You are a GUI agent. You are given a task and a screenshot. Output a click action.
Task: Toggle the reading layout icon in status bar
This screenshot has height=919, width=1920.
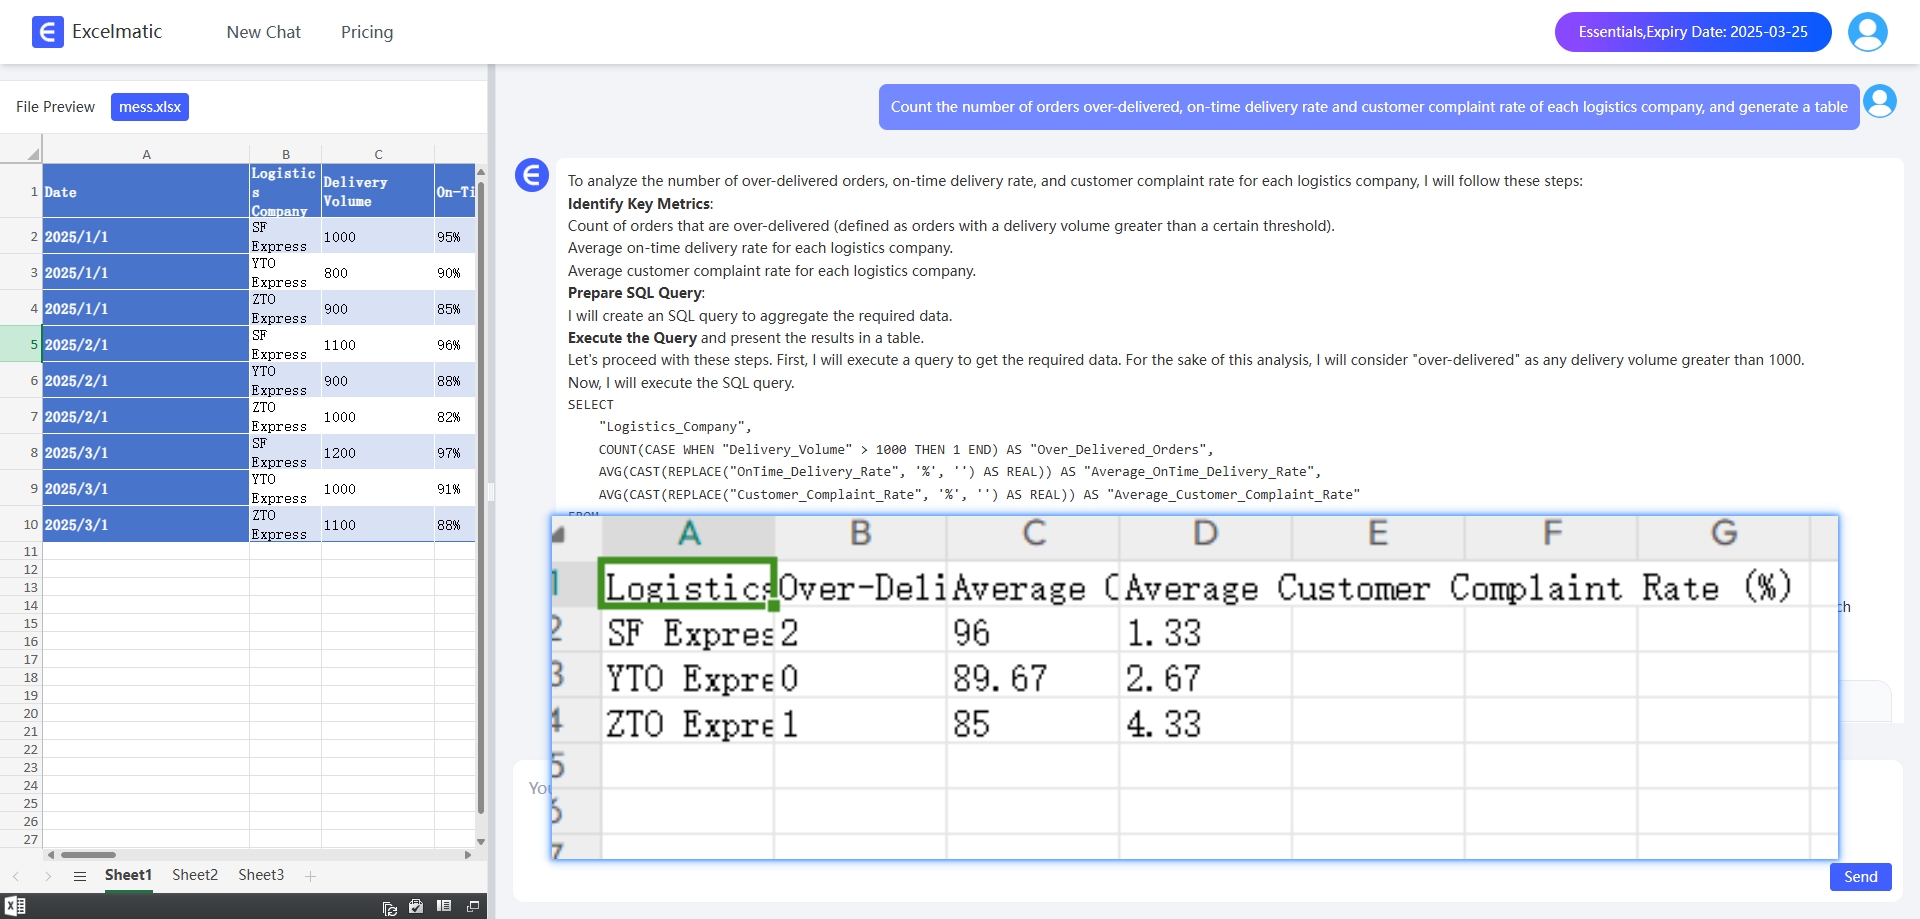click(444, 906)
